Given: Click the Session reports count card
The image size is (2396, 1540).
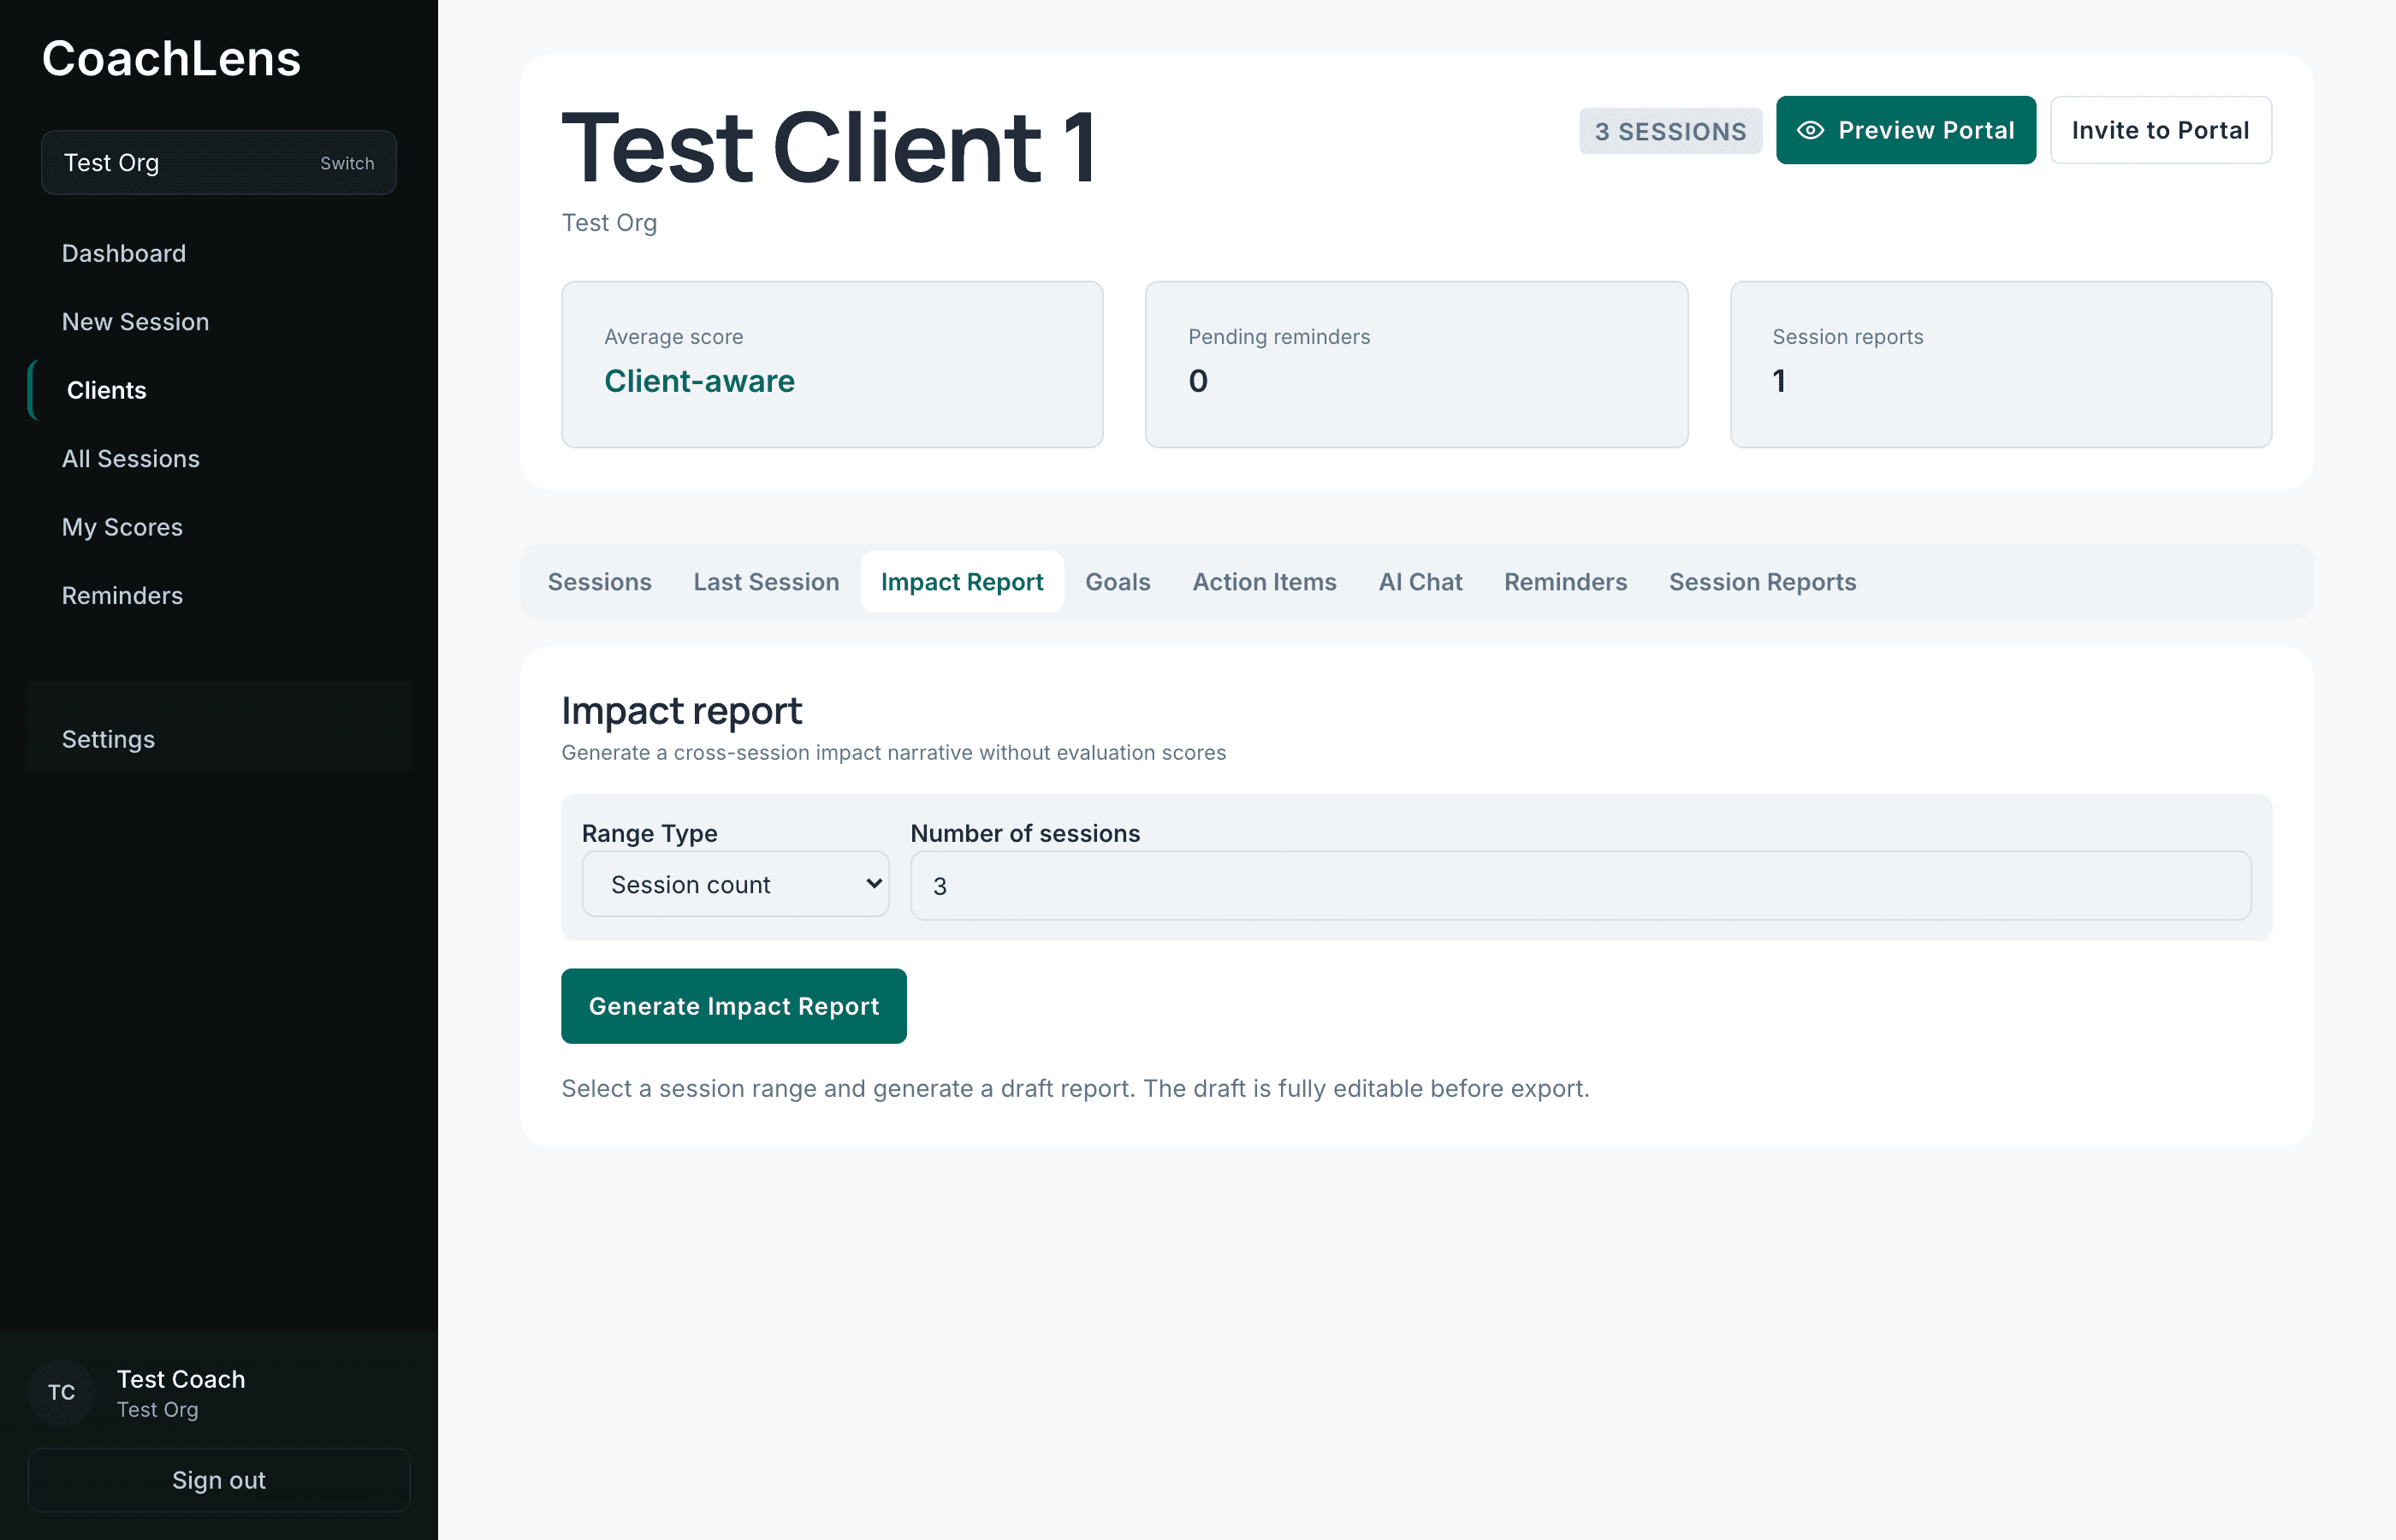Looking at the screenshot, I should coord(2000,364).
